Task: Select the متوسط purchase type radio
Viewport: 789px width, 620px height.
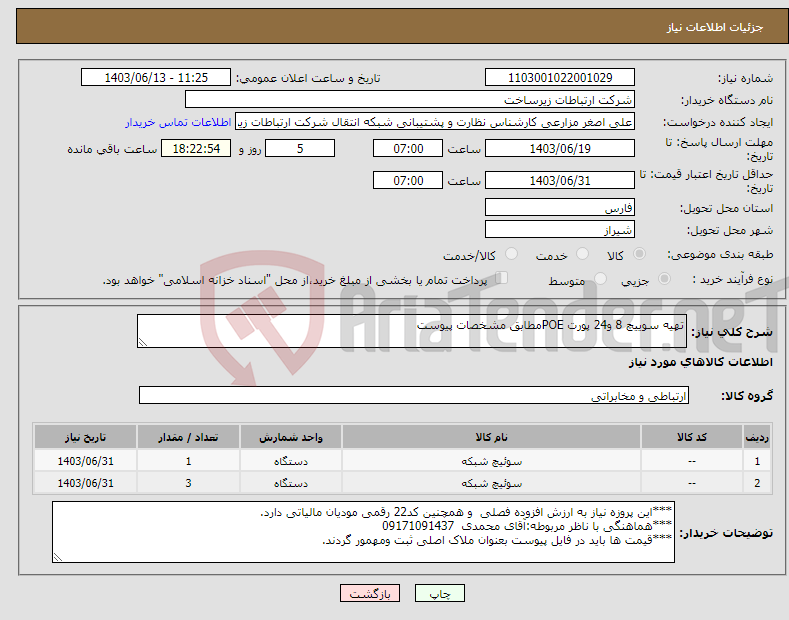Action: 600,278
